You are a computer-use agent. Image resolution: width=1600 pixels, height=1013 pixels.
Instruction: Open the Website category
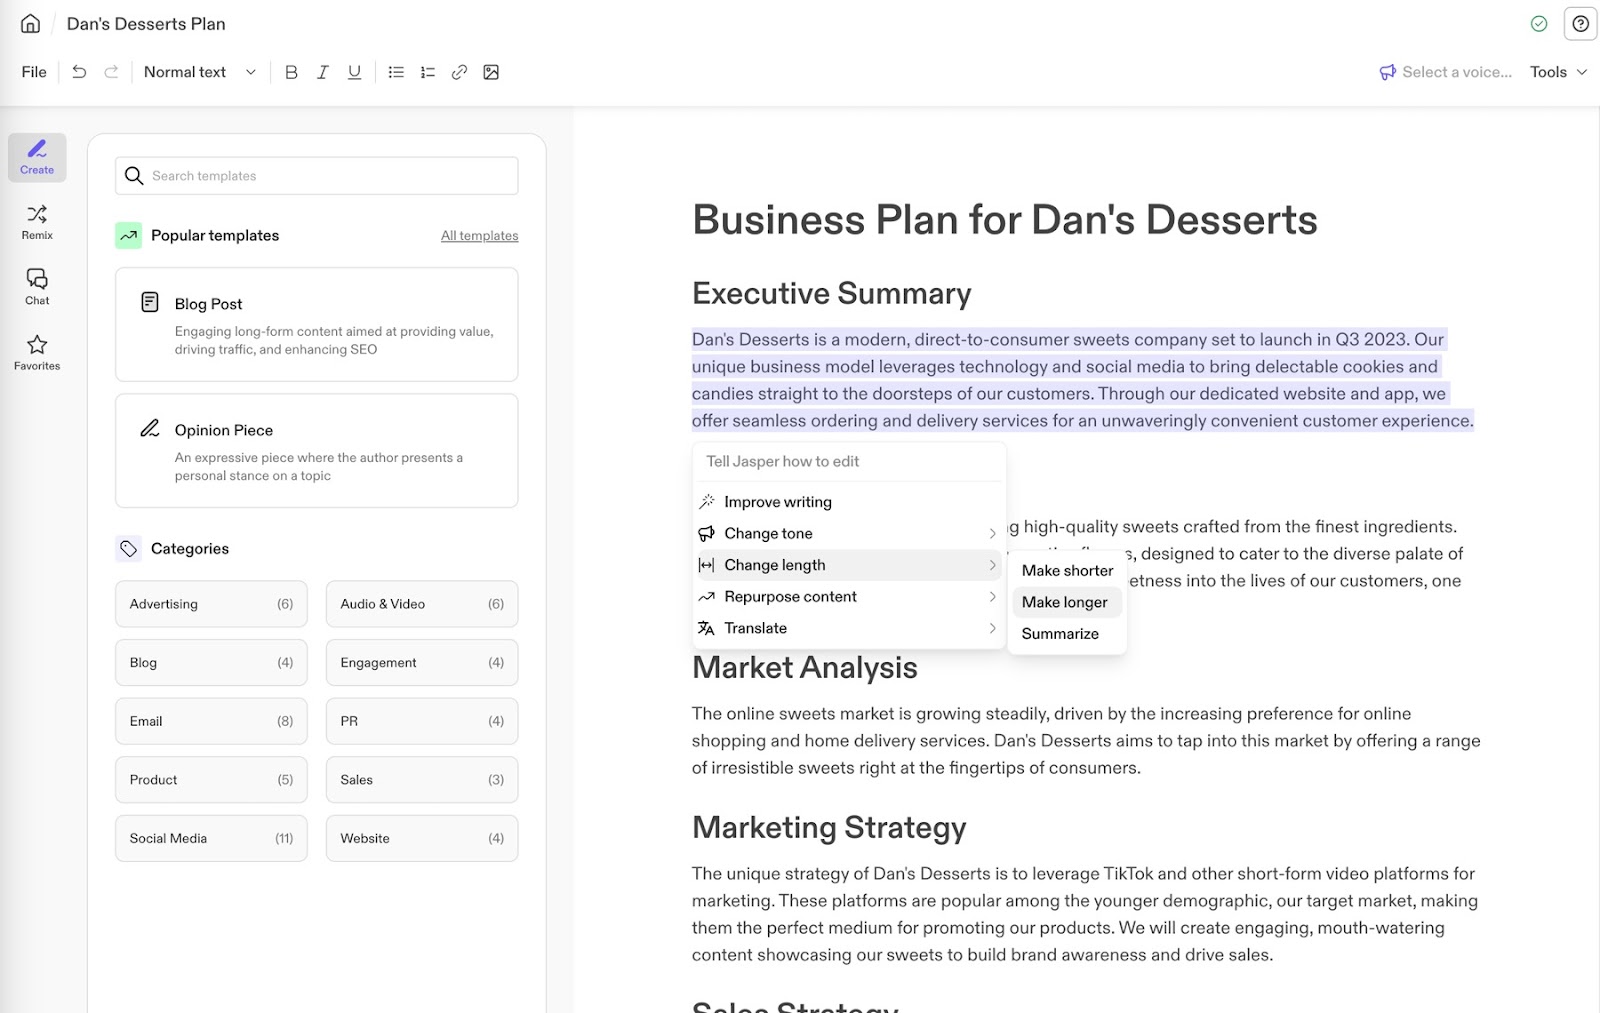[422, 838]
